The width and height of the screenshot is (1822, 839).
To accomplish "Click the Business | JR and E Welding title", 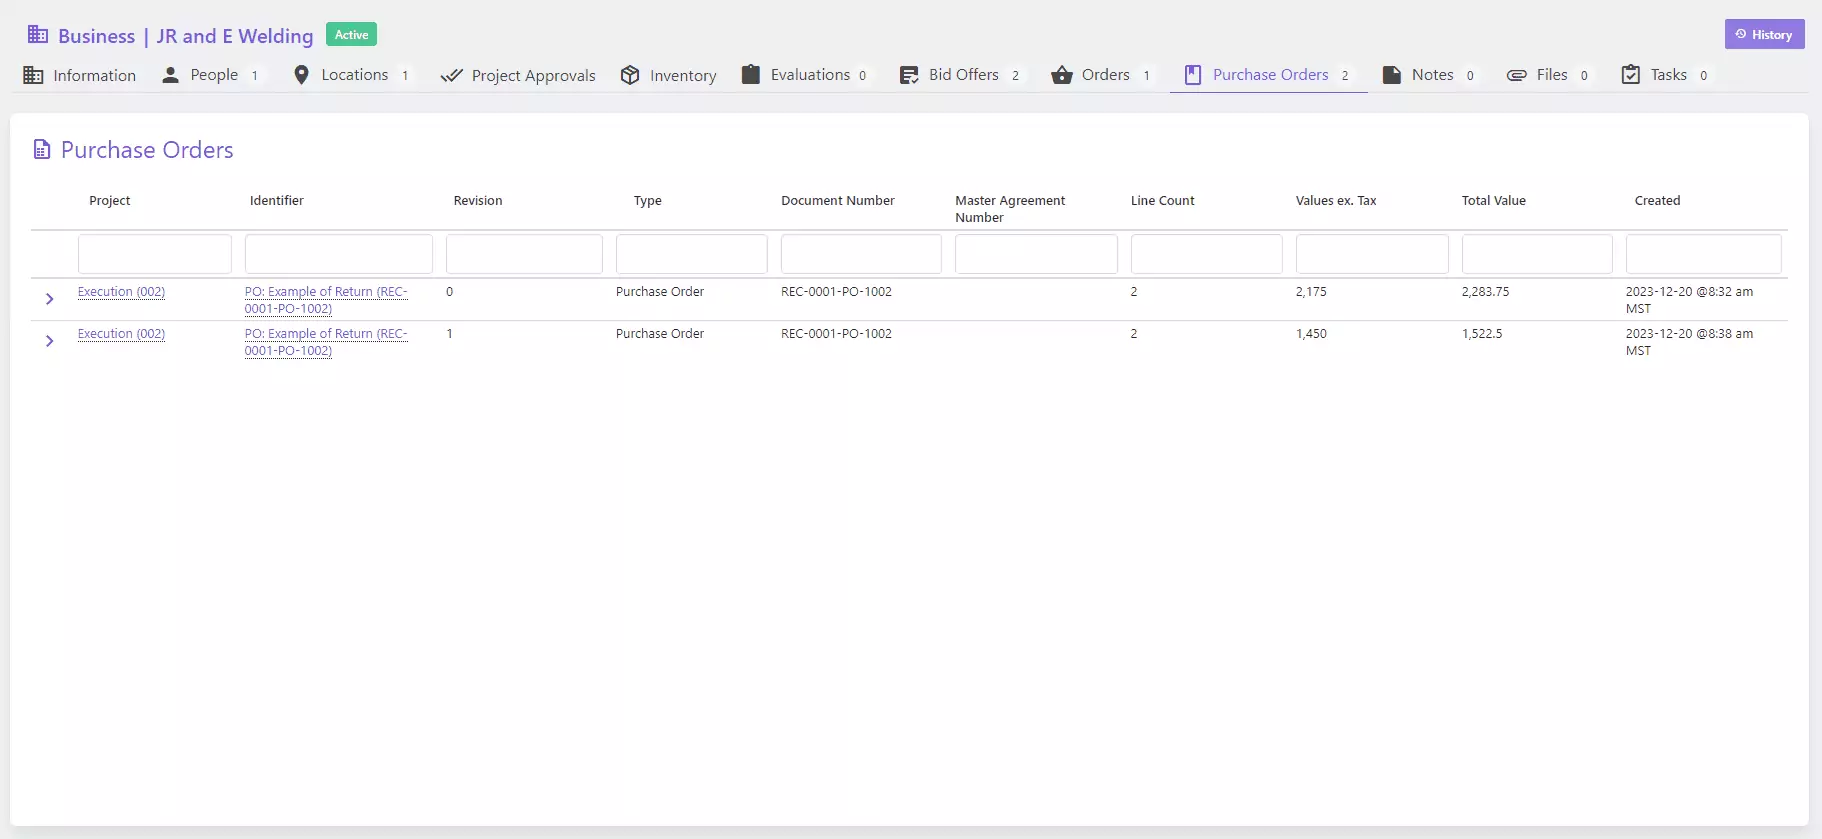I will (x=186, y=36).
